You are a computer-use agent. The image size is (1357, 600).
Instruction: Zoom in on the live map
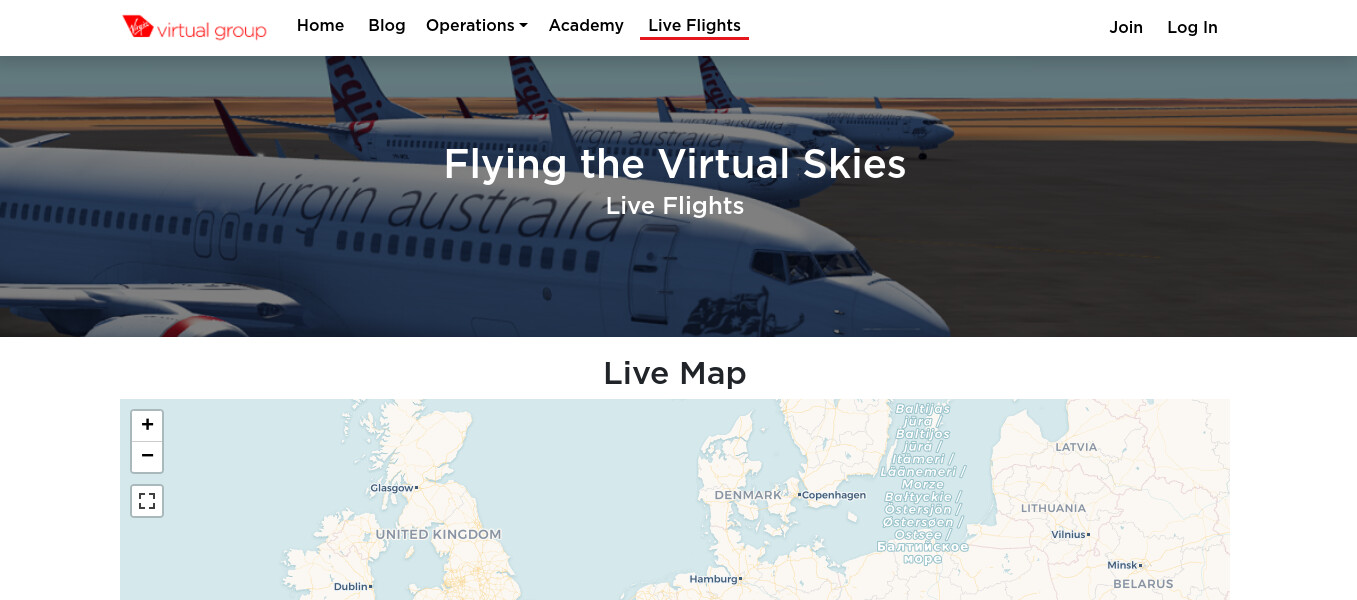147,425
